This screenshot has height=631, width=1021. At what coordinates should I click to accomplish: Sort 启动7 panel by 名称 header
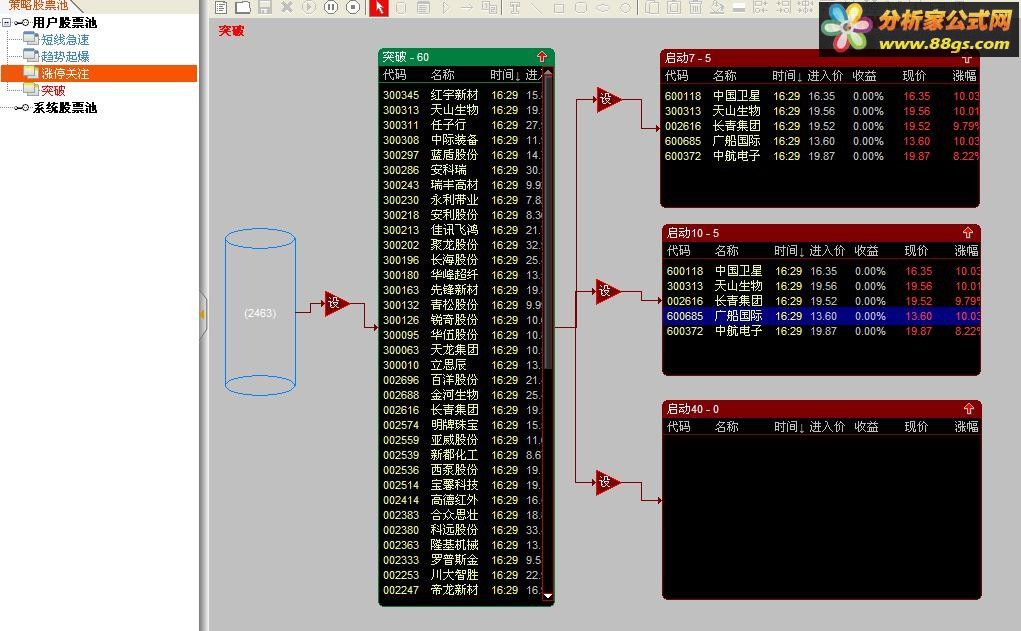click(725, 76)
